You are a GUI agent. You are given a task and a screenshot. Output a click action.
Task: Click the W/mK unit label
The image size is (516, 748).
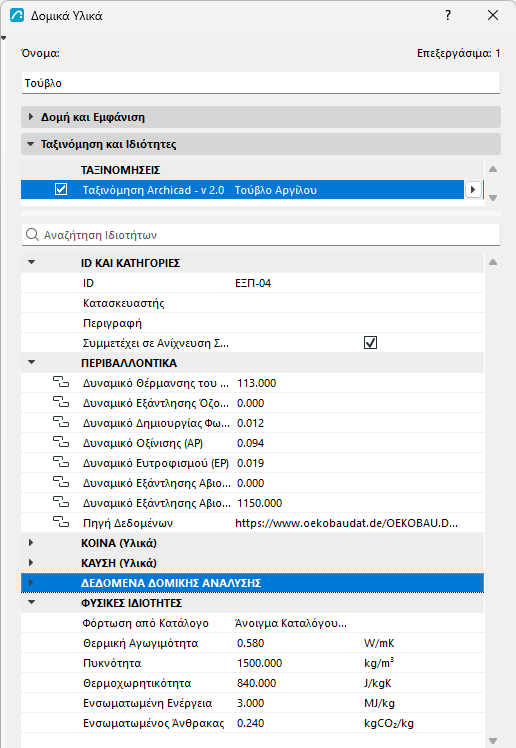(x=379, y=643)
